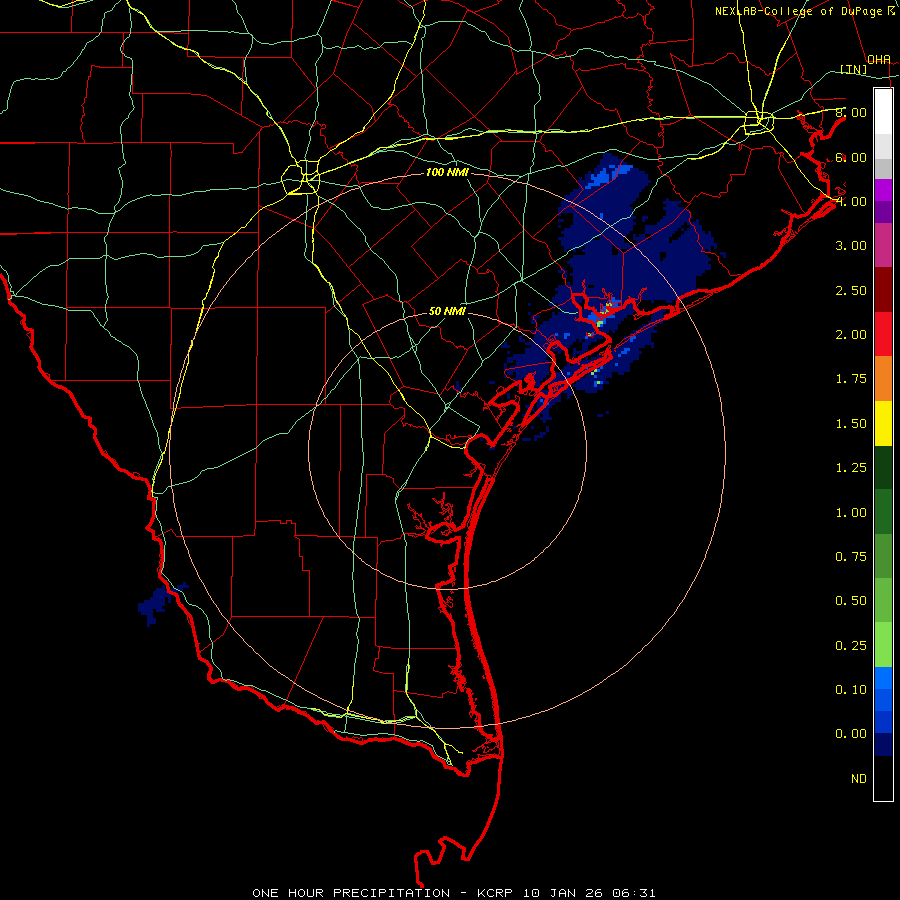Click the "OHA" product code text

[x=879, y=59]
